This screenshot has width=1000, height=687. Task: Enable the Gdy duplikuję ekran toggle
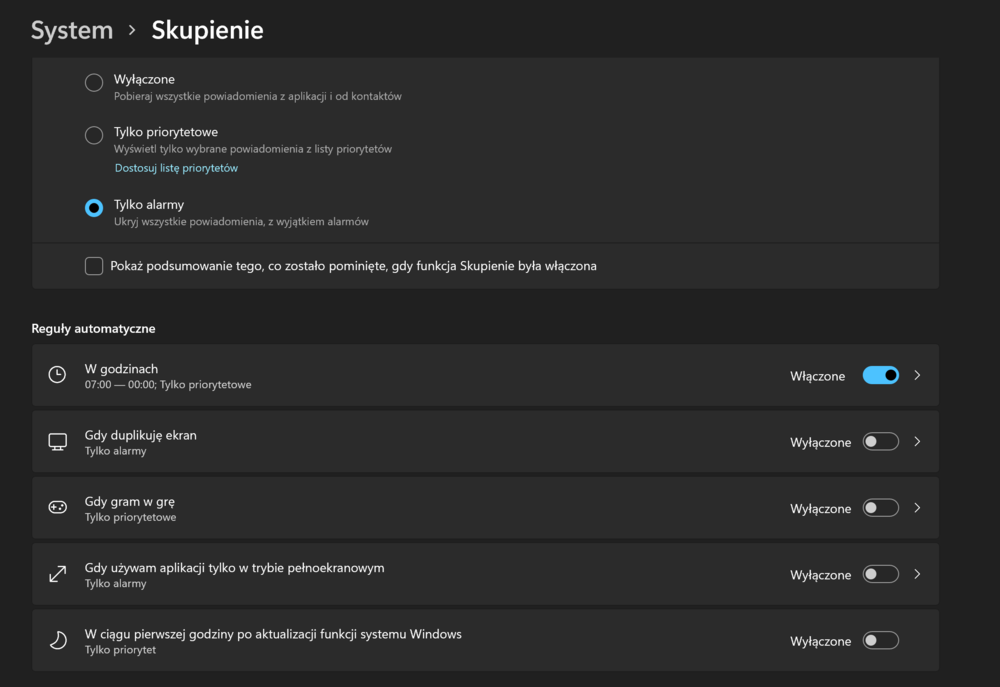[880, 442]
